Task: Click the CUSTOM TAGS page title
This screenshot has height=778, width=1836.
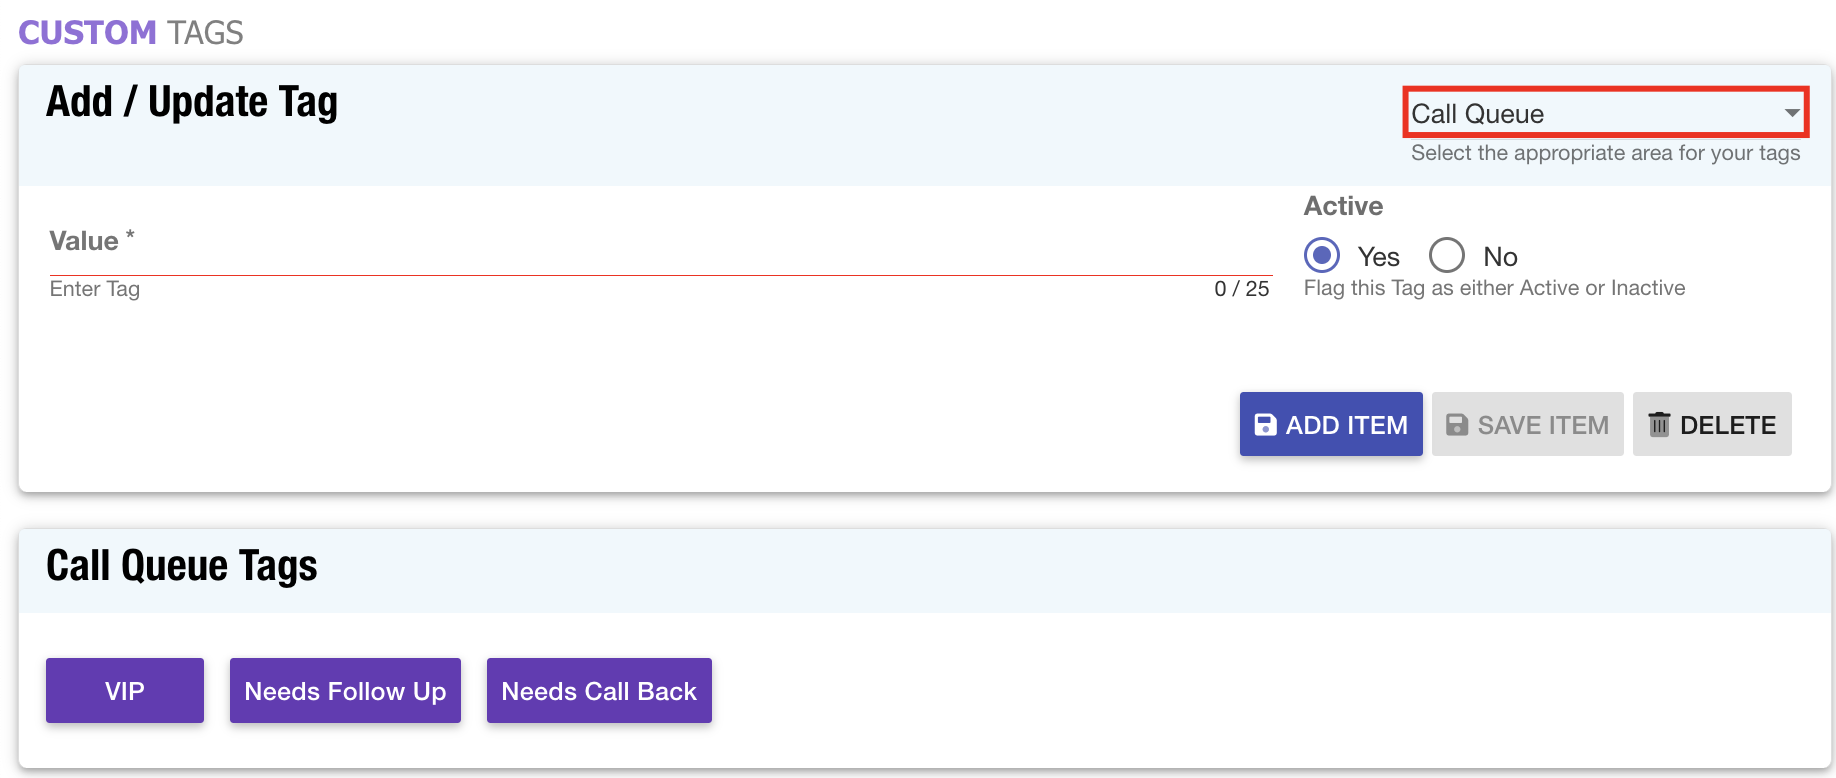Action: pyautogui.click(x=131, y=33)
